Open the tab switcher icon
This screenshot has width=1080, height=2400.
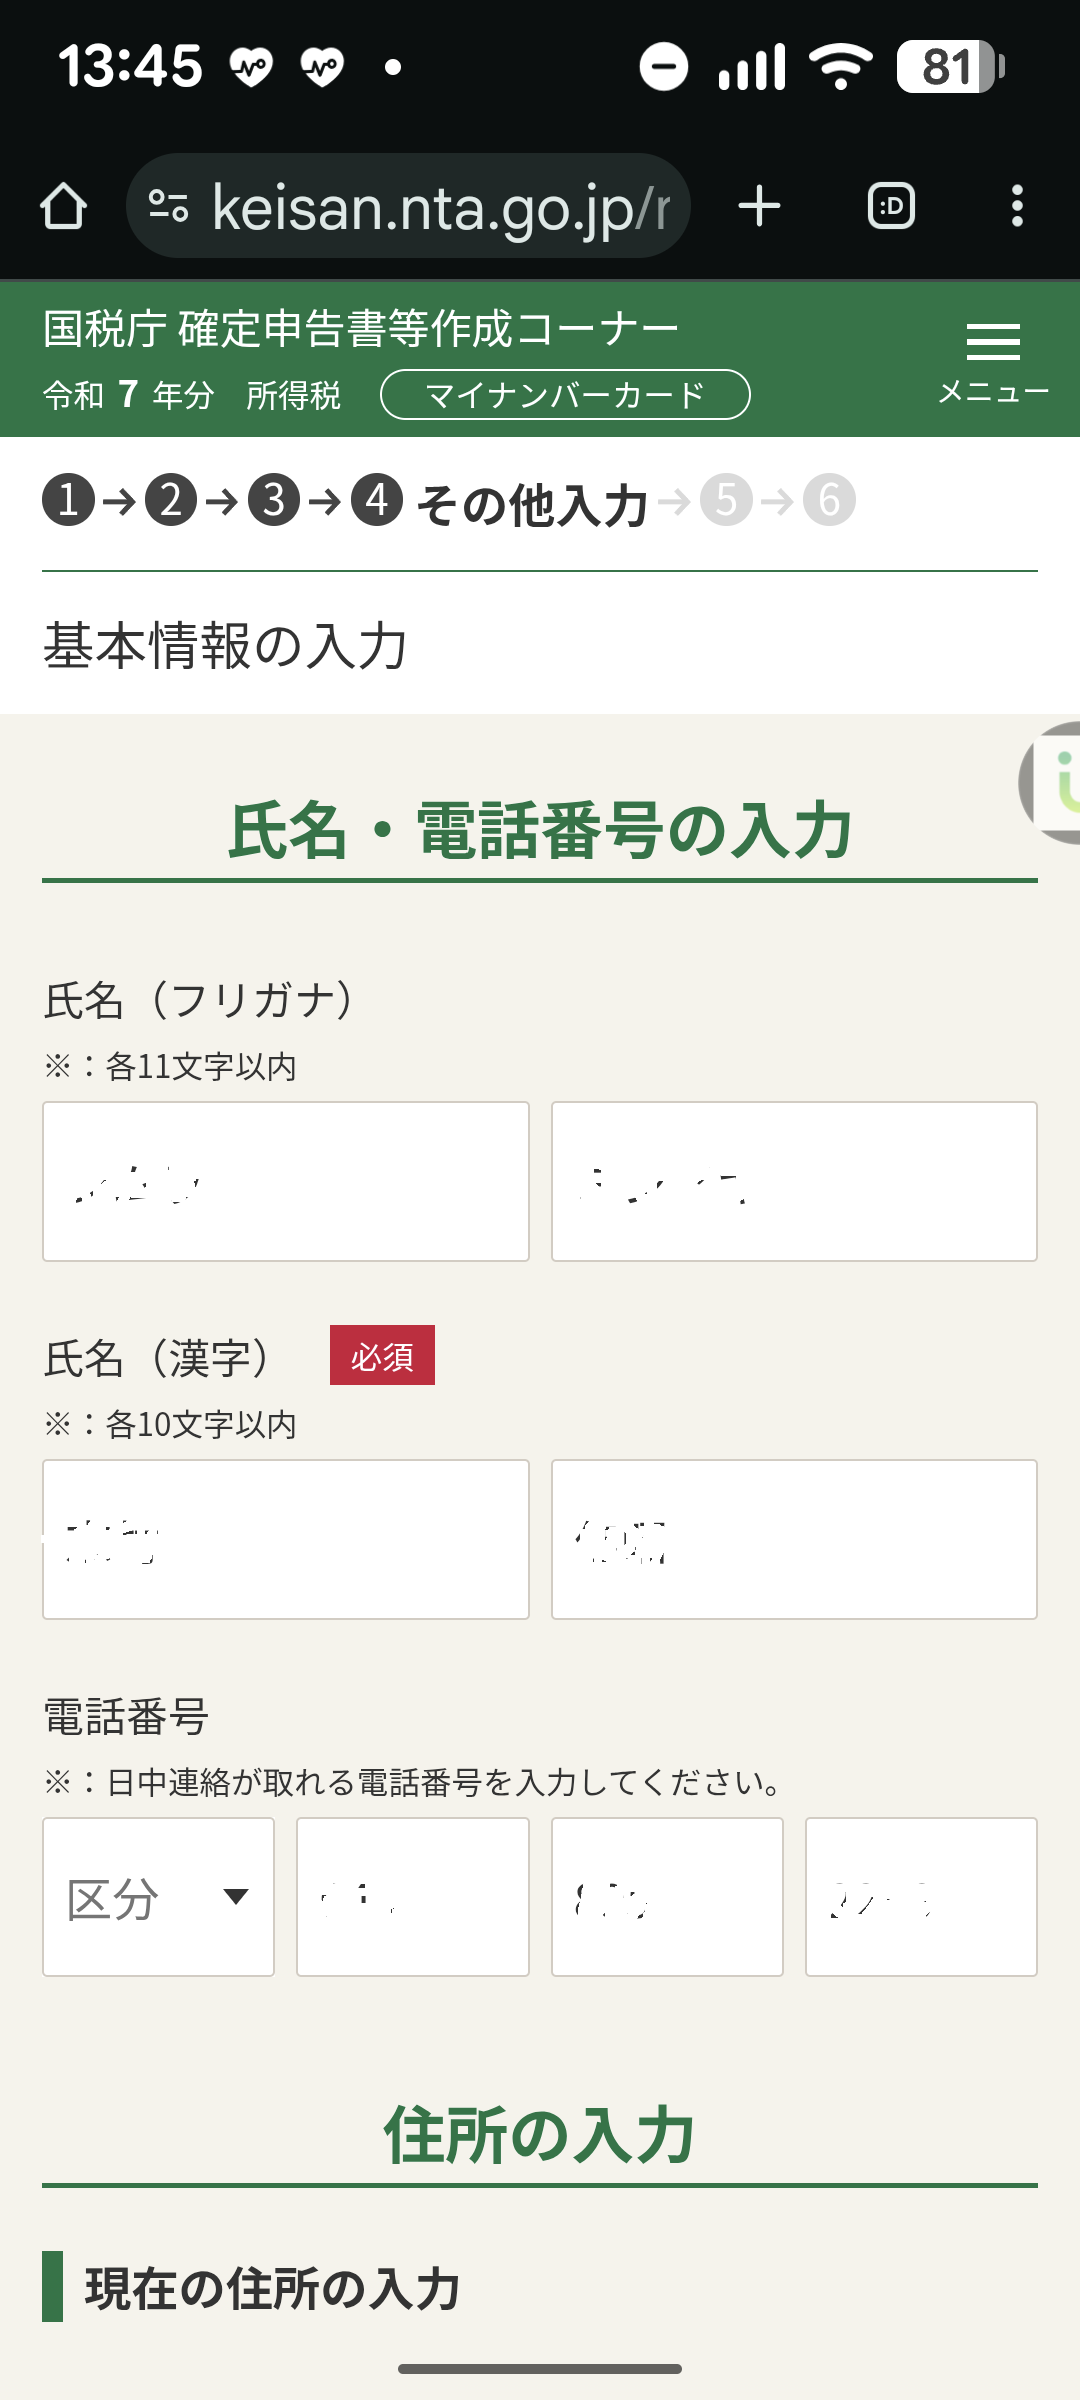(x=891, y=206)
